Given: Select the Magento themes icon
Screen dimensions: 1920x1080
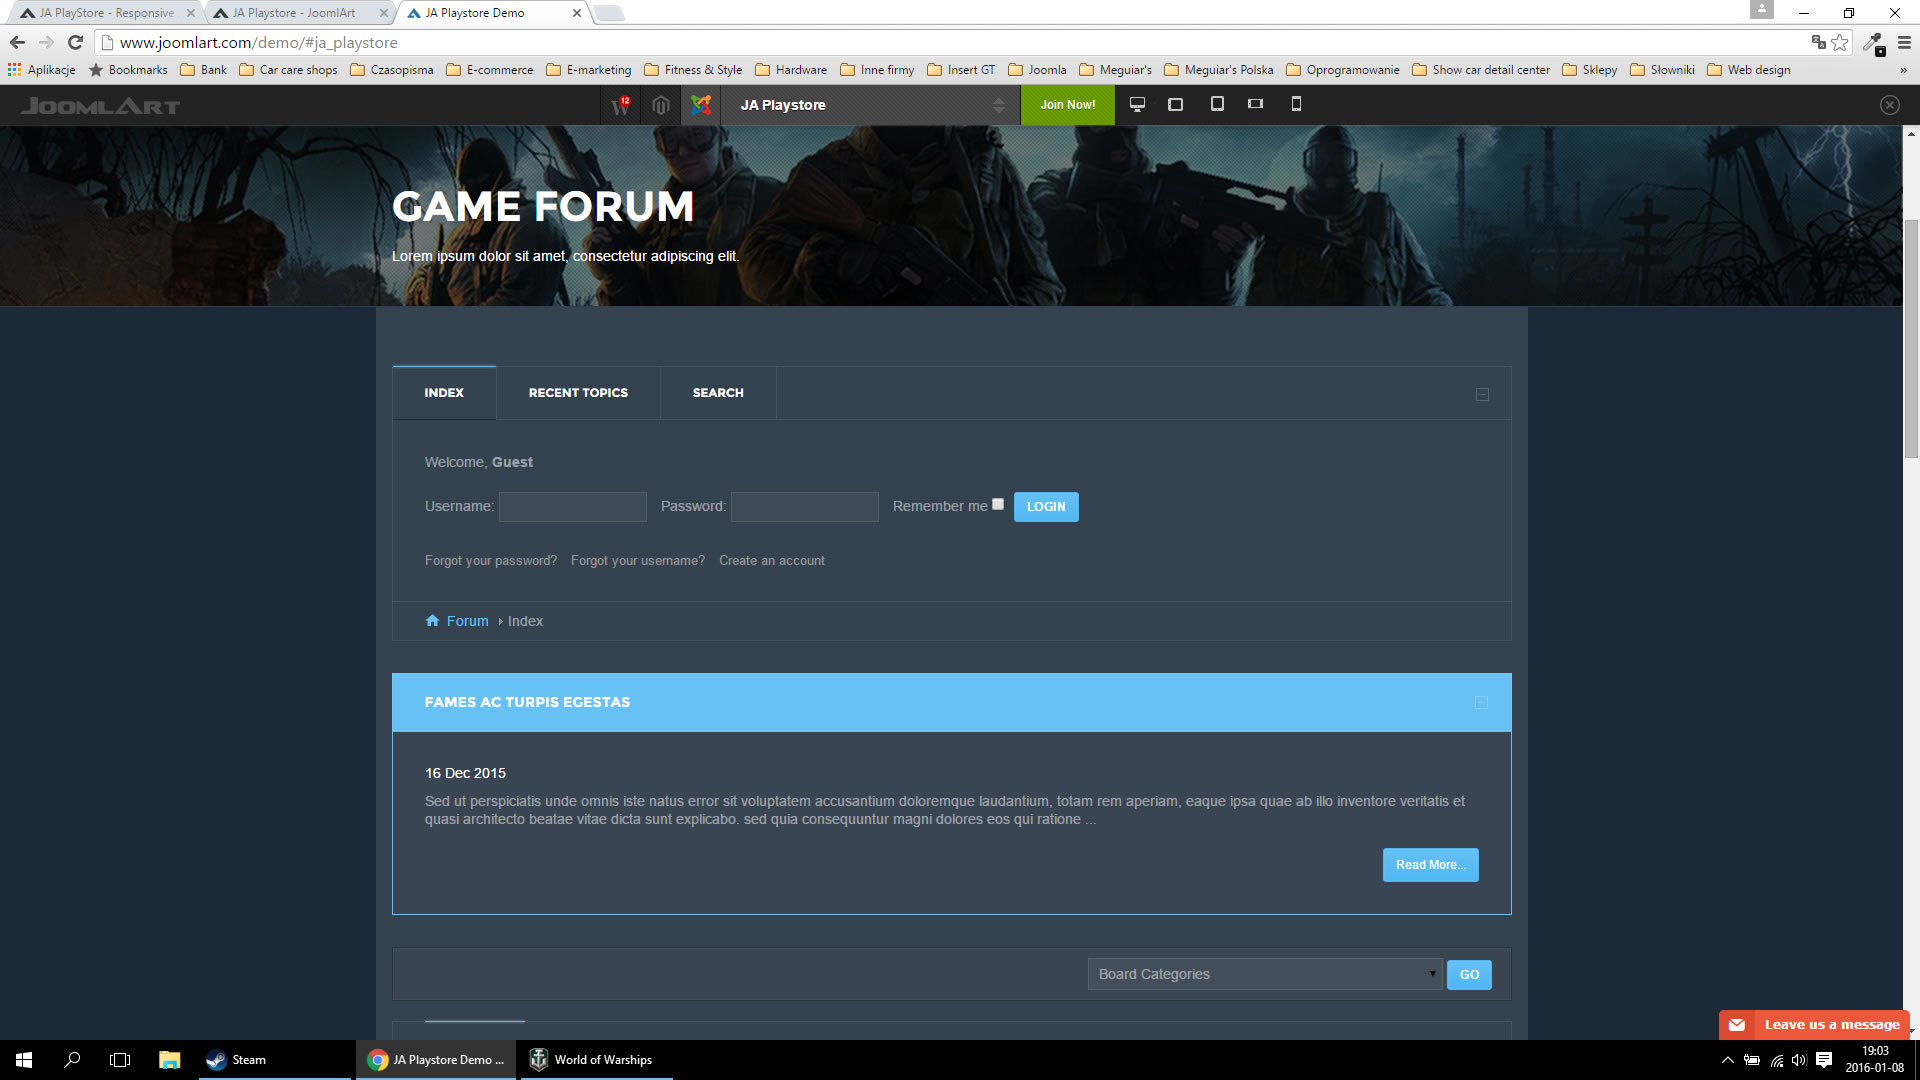Looking at the screenshot, I should pyautogui.click(x=660, y=105).
